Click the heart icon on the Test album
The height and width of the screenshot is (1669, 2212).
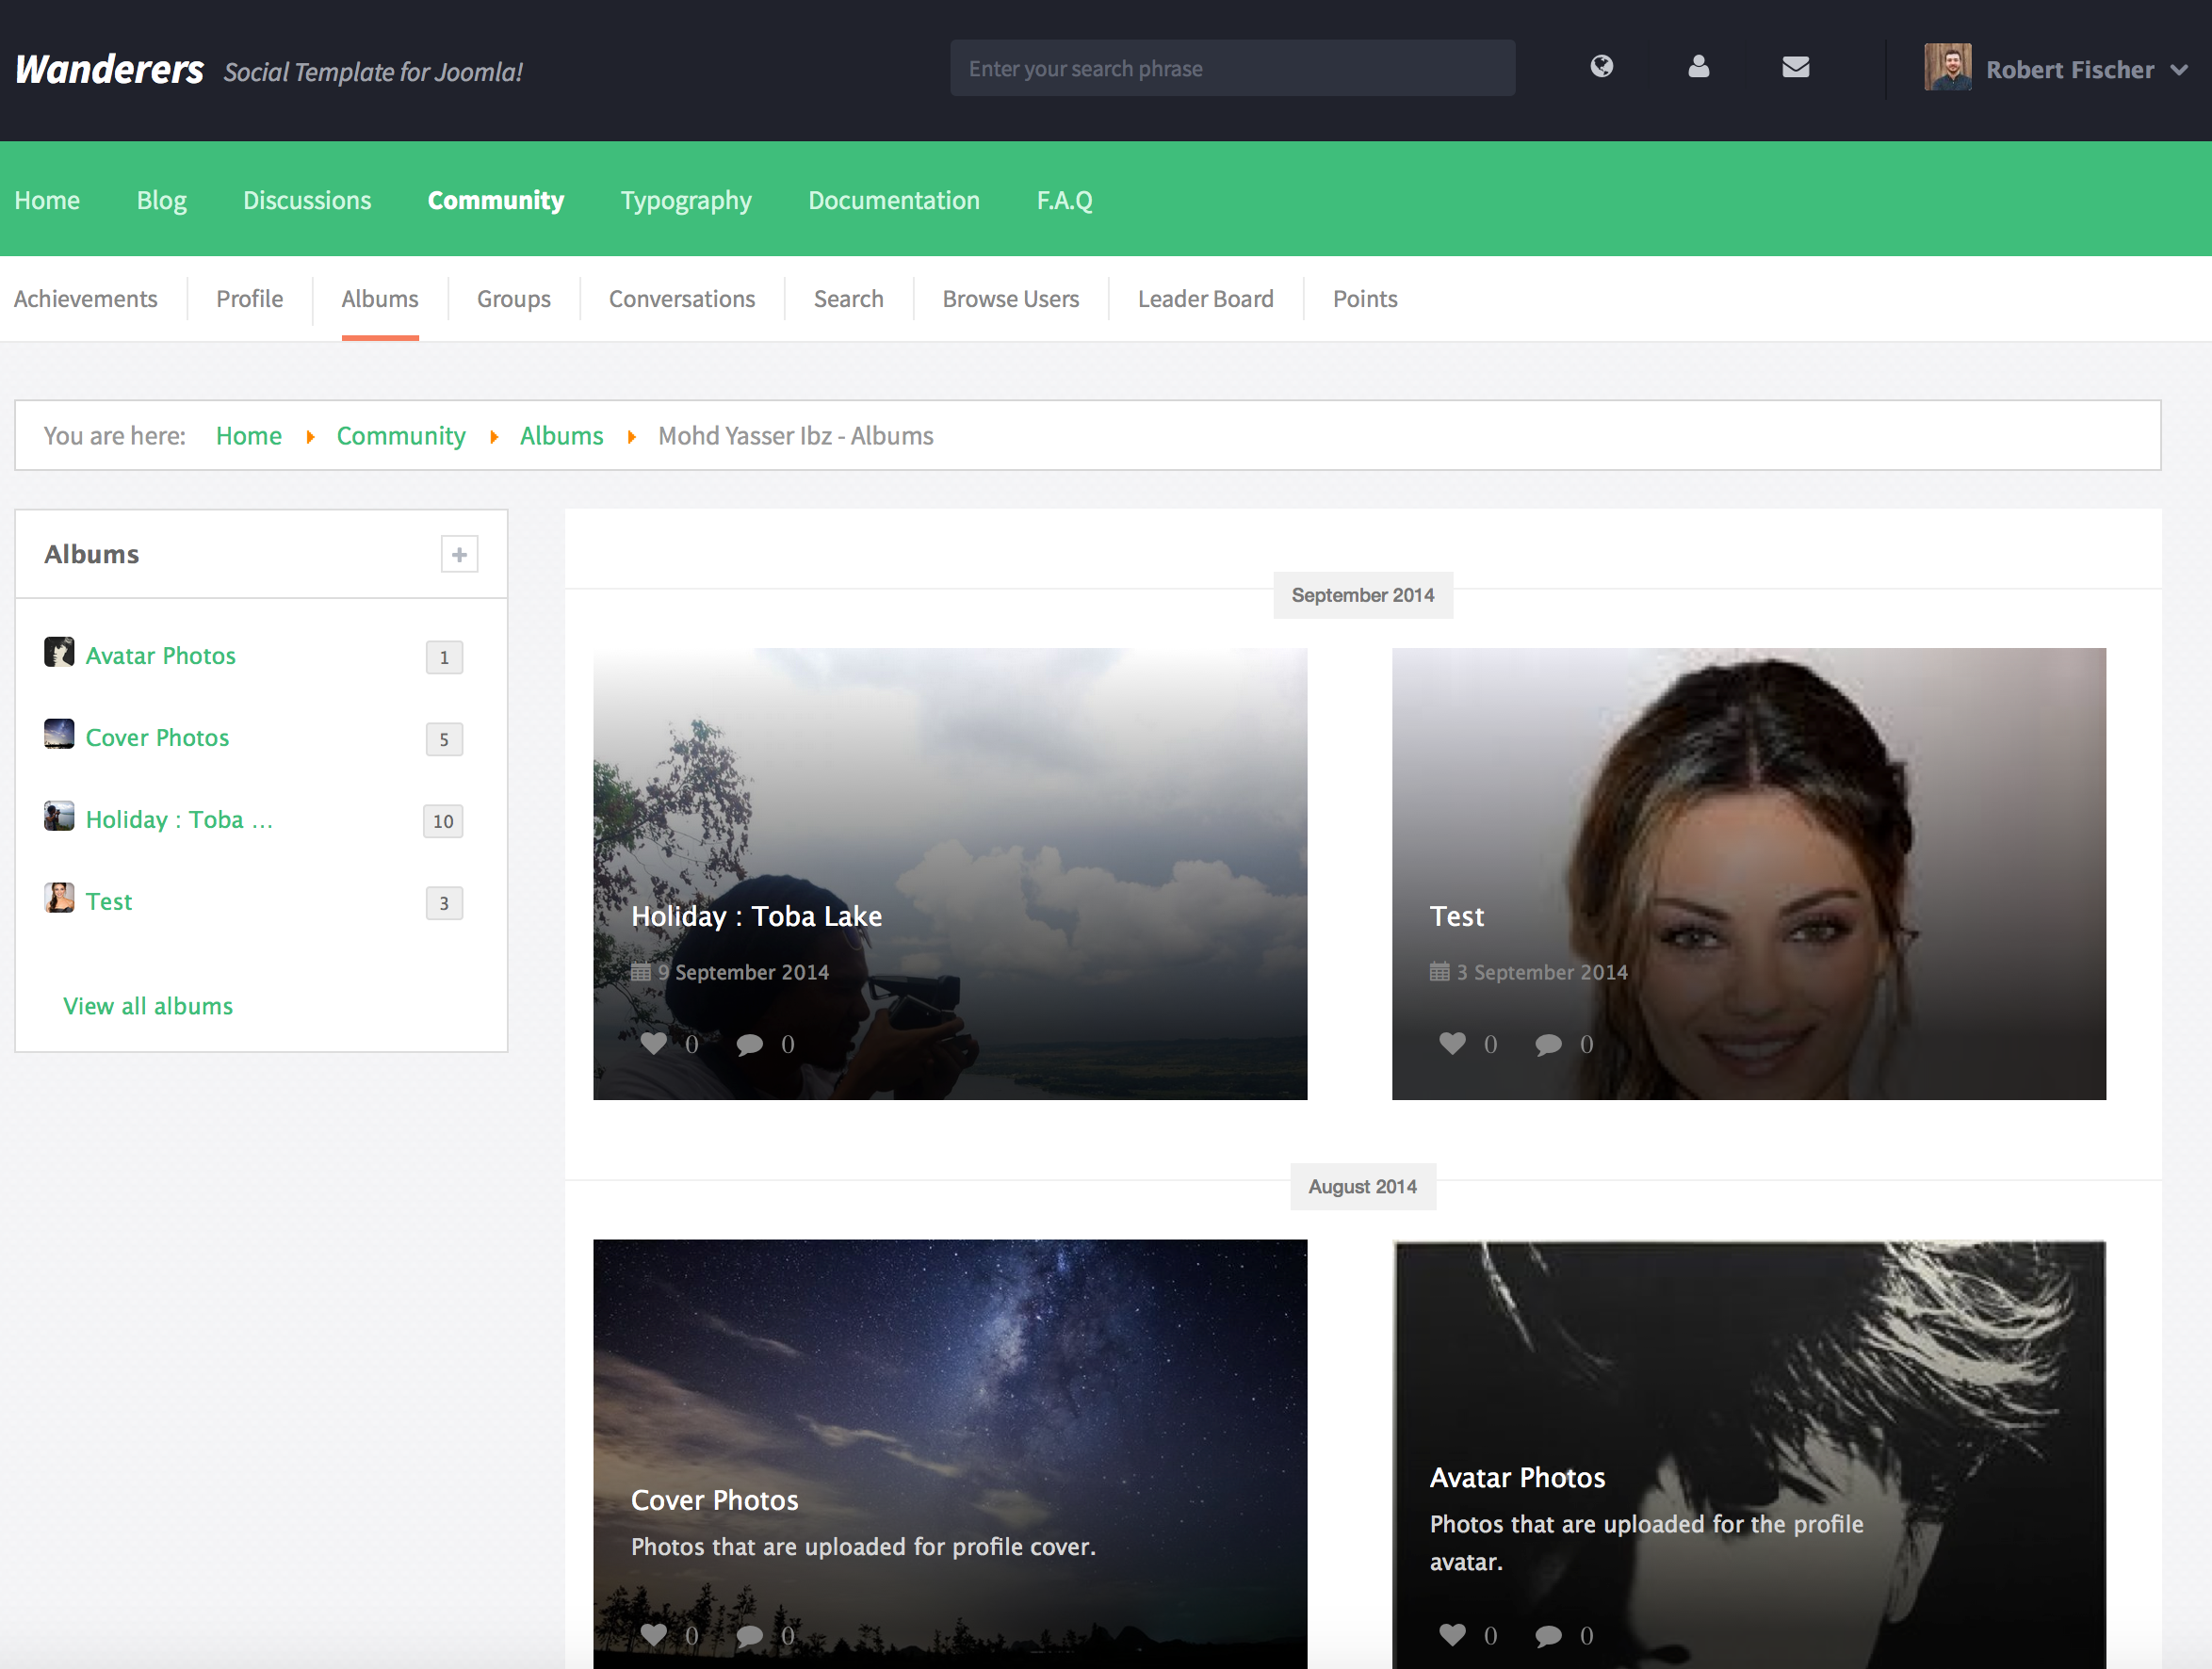click(x=1452, y=1043)
